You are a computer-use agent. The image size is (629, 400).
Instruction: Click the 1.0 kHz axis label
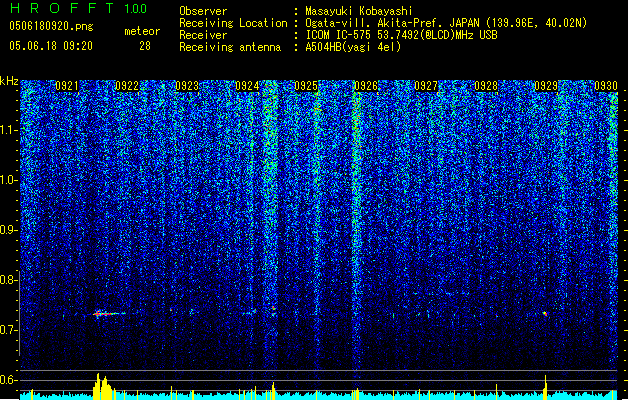tap(9, 180)
